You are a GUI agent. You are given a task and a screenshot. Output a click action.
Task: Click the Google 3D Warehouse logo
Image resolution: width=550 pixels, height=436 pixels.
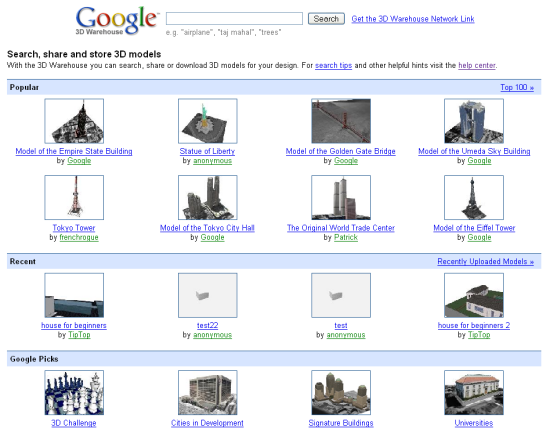tap(117, 21)
